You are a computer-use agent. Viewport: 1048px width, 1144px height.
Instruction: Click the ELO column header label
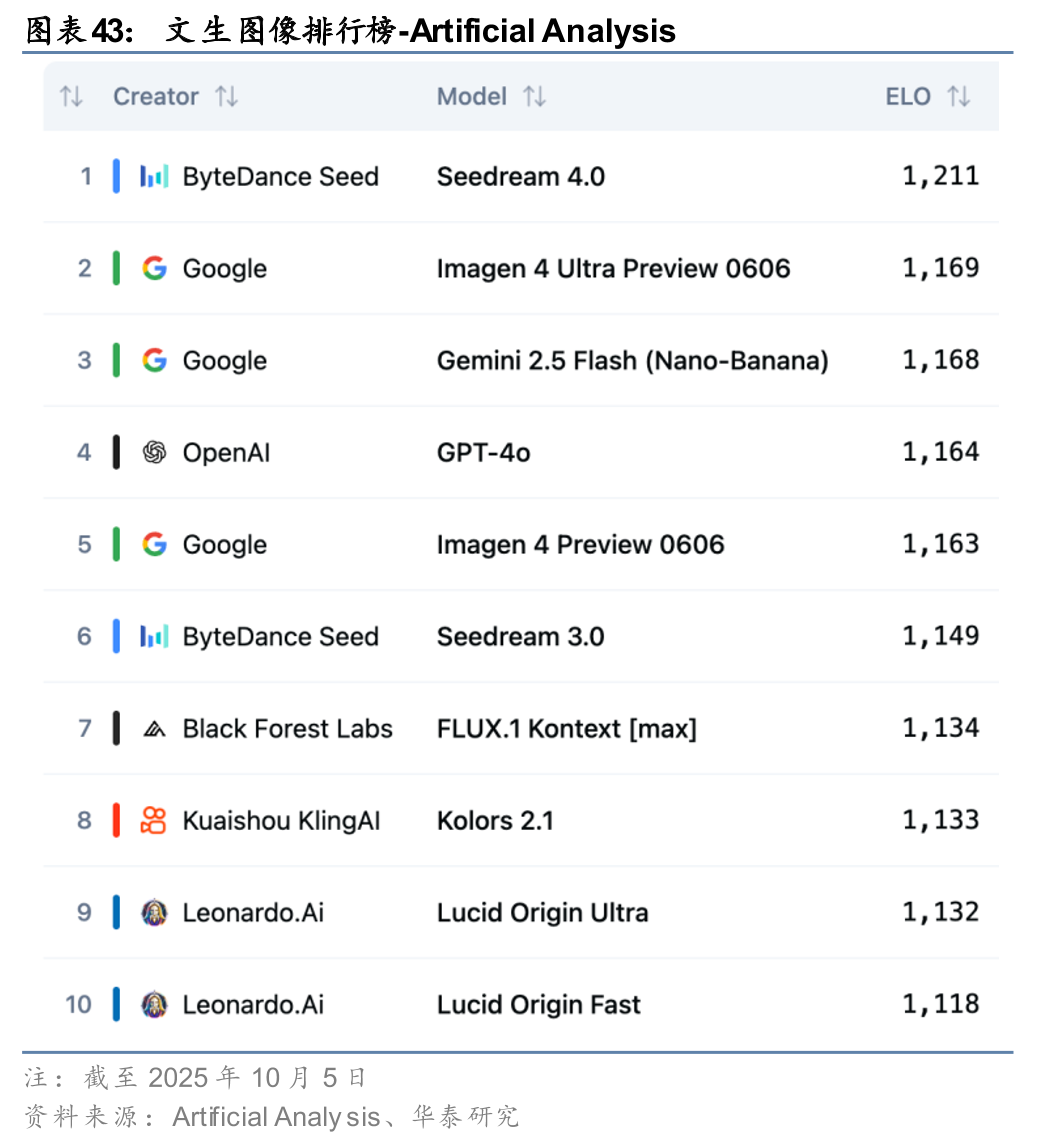click(x=908, y=97)
